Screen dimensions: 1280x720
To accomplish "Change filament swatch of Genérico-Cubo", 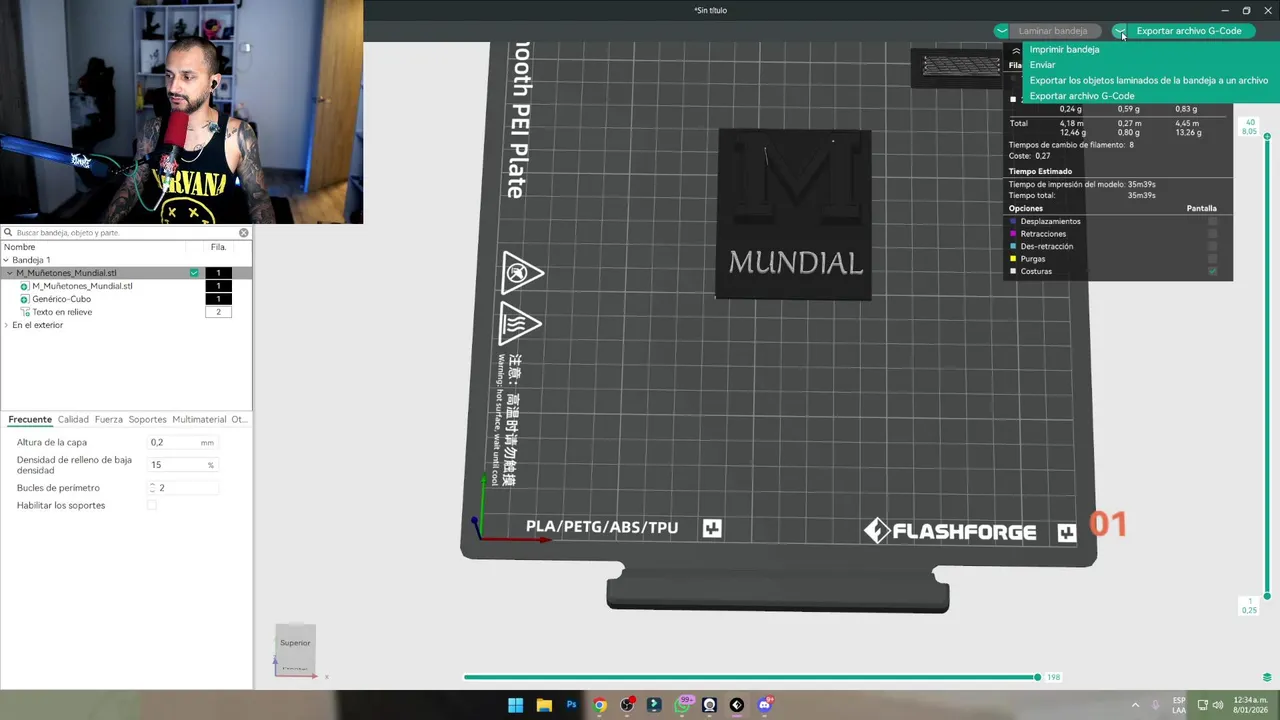I will [x=218, y=299].
